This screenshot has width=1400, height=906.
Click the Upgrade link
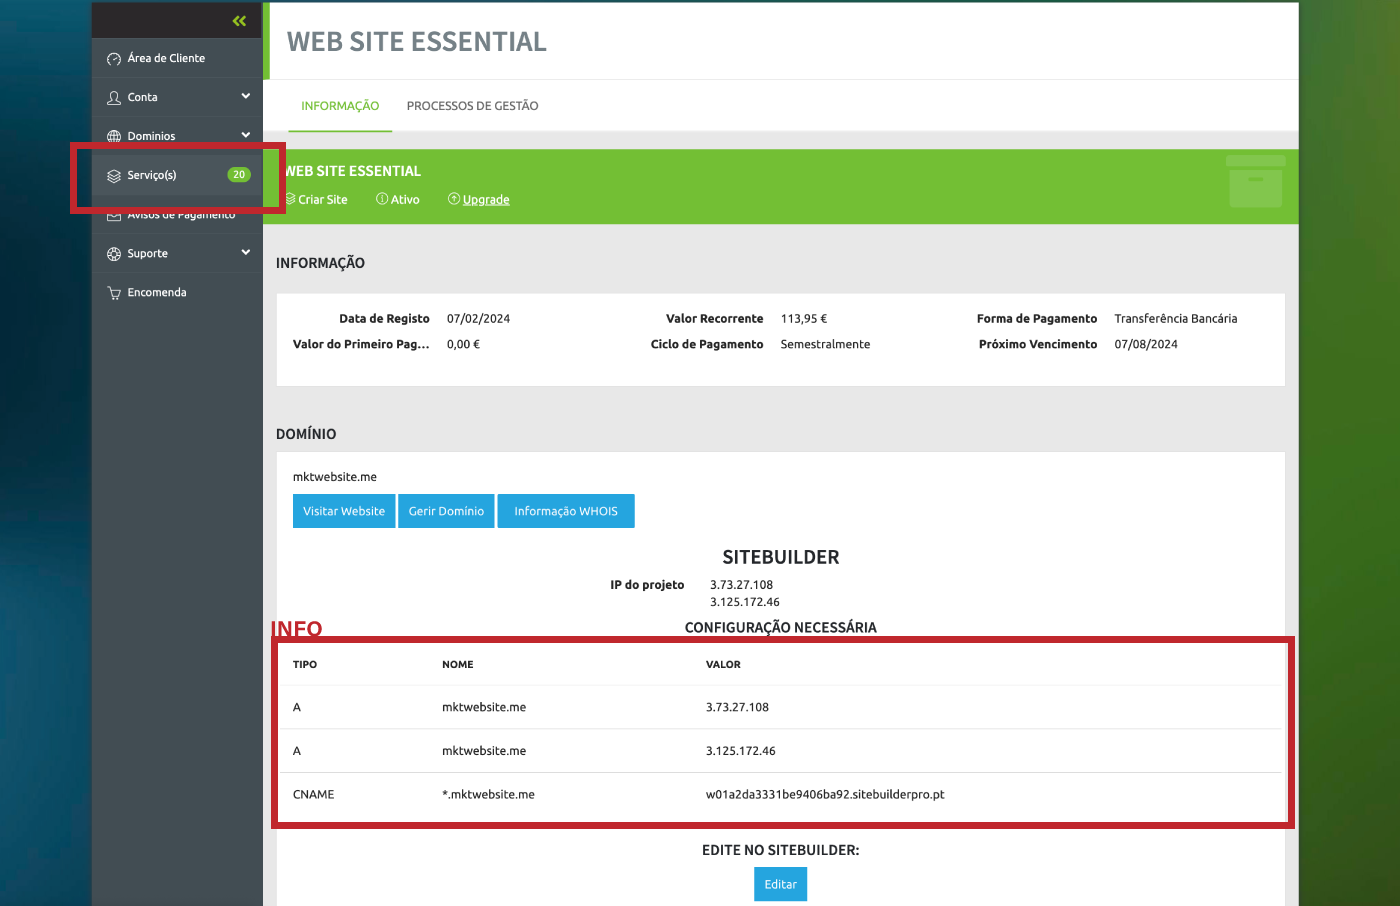[486, 200]
